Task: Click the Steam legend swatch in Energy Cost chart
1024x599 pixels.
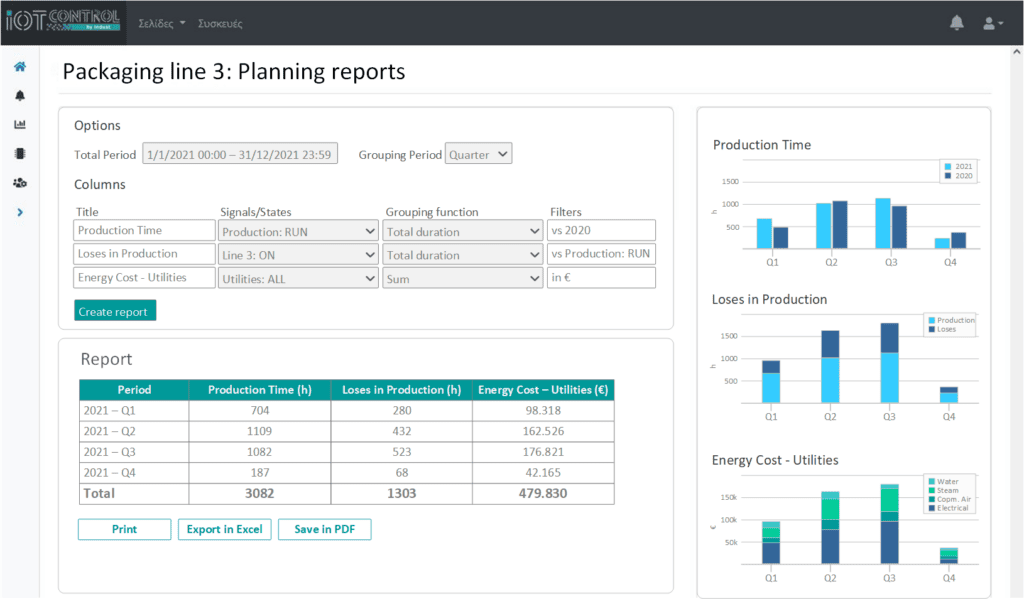Action: [932, 491]
